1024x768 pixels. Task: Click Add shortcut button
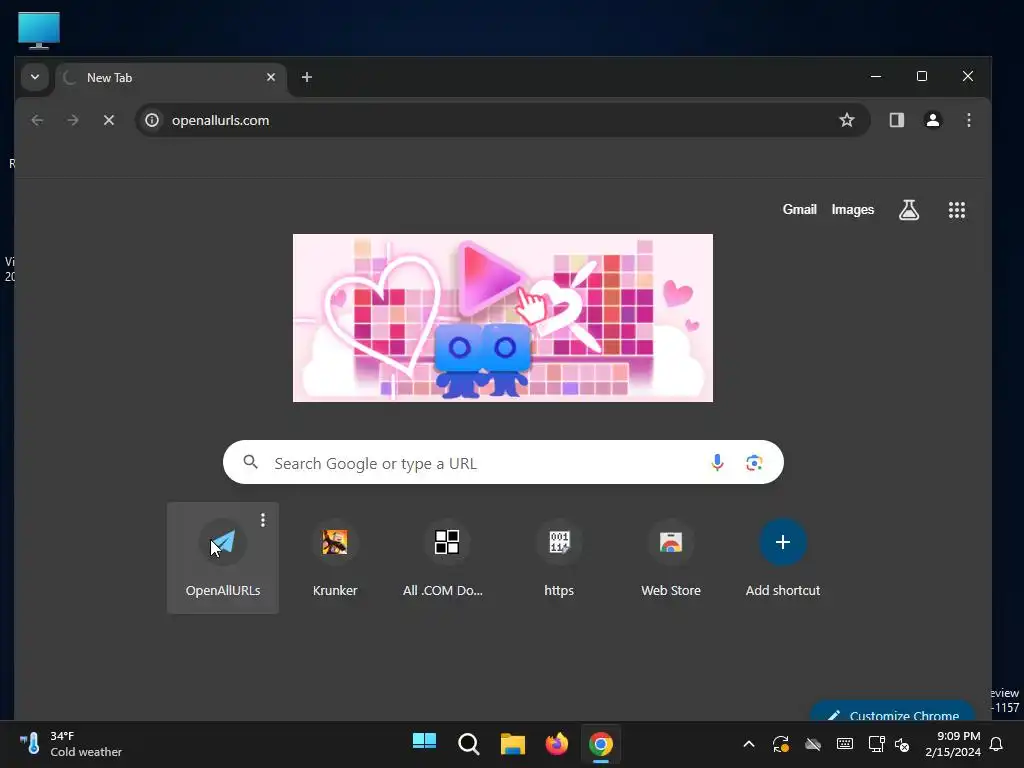click(783, 558)
